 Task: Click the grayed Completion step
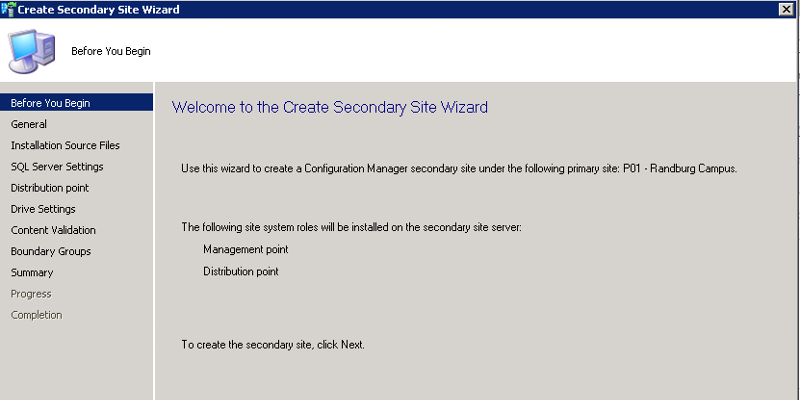pos(37,315)
